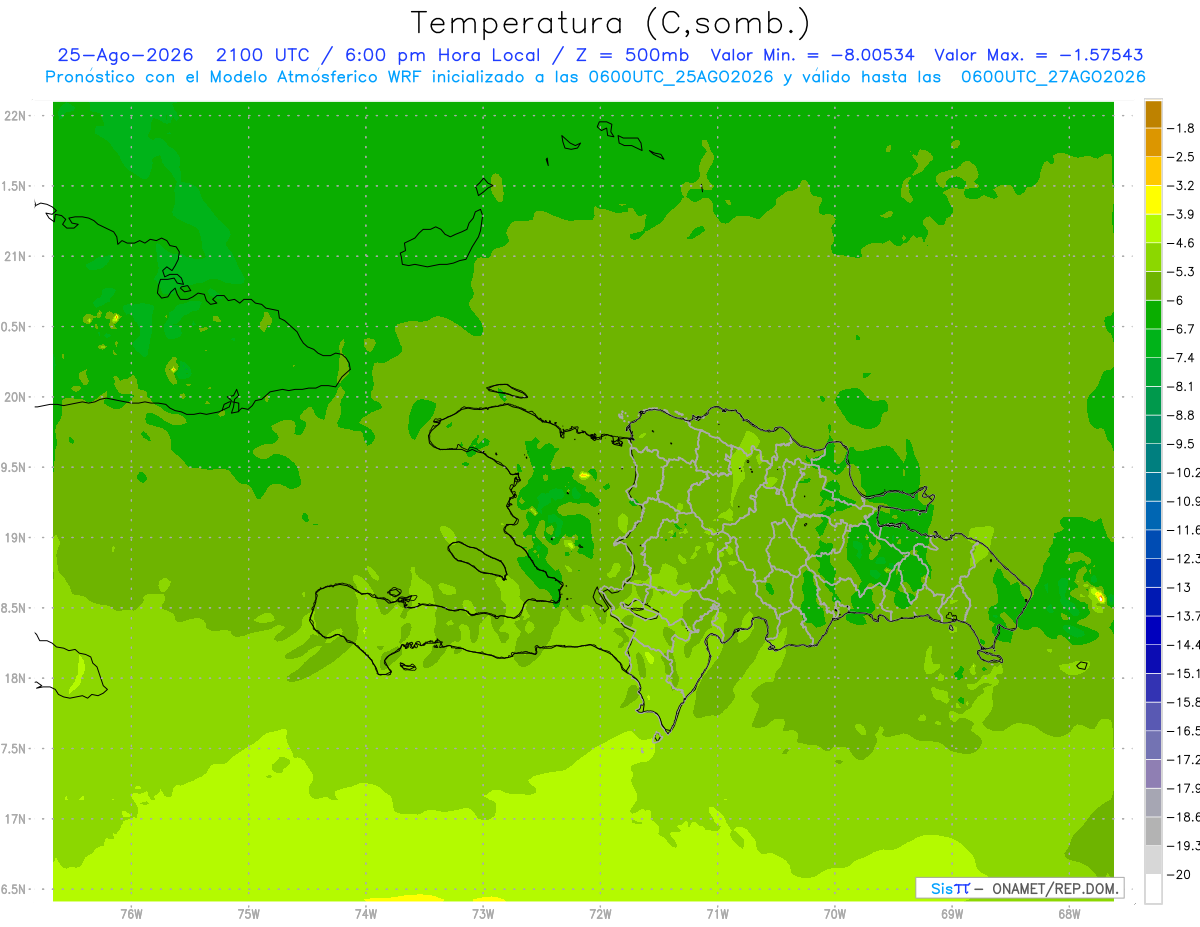Click the "-20" colorbar label
This screenshot has height=927, width=1200.
click(x=1179, y=874)
